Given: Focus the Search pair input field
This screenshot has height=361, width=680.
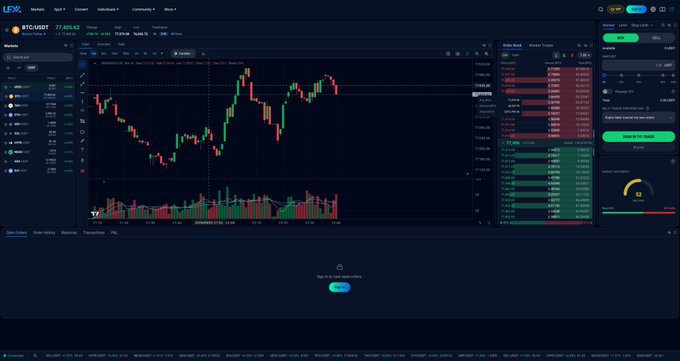Looking at the screenshot, I should [x=38, y=57].
